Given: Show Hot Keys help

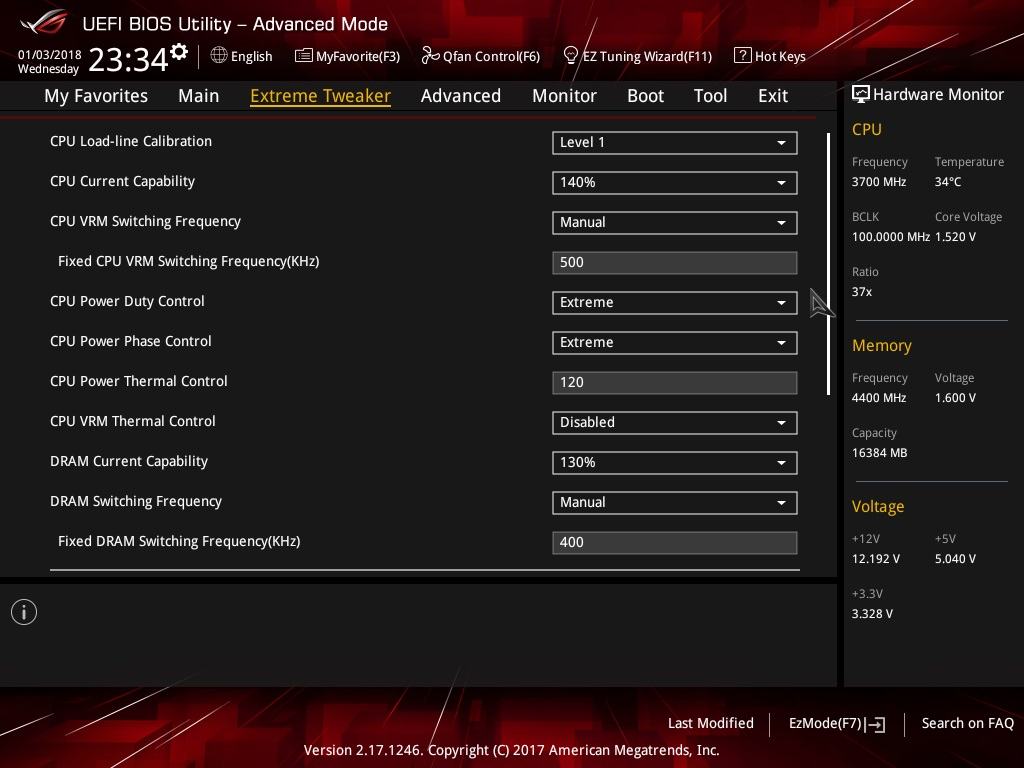Looking at the screenshot, I should [770, 56].
